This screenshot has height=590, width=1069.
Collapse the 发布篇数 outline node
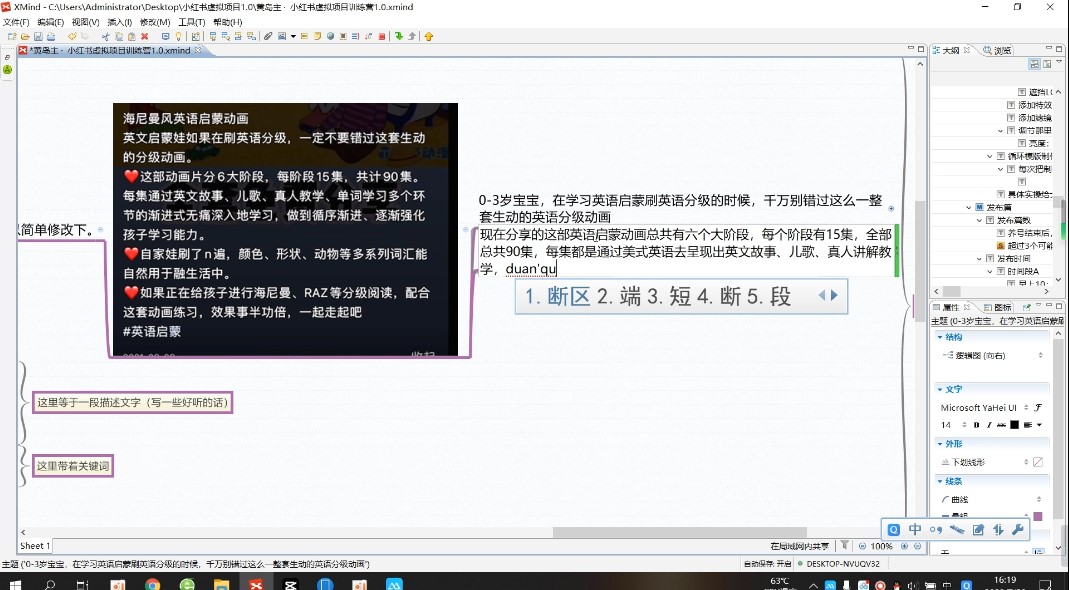click(x=979, y=220)
